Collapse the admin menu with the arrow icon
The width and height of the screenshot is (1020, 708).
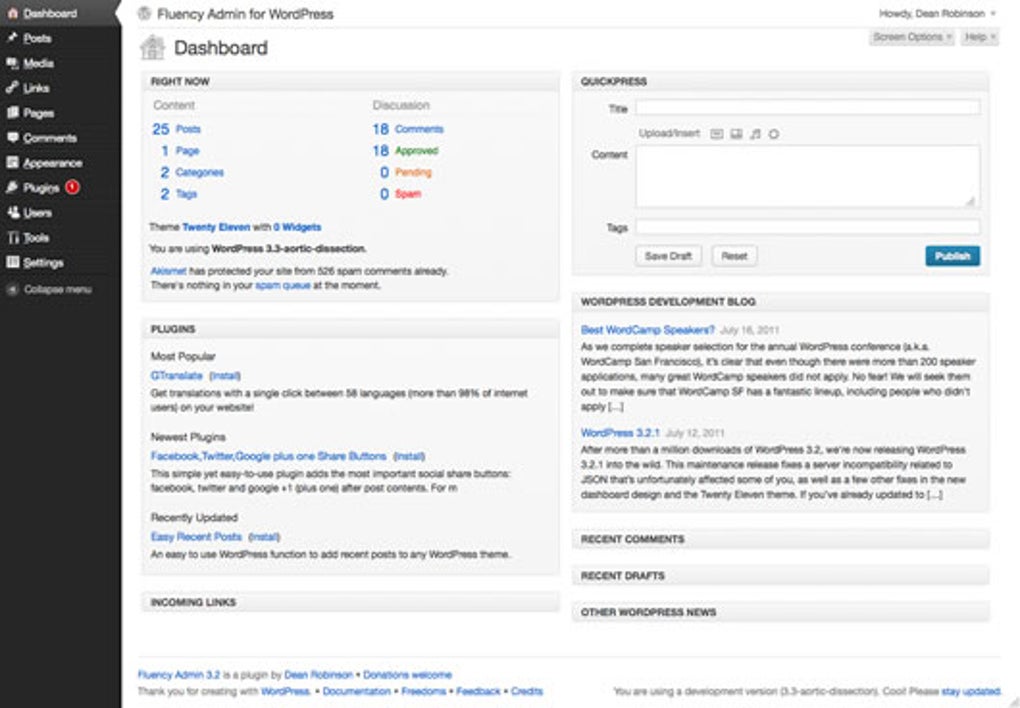pyautogui.click(x=11, y=289)
